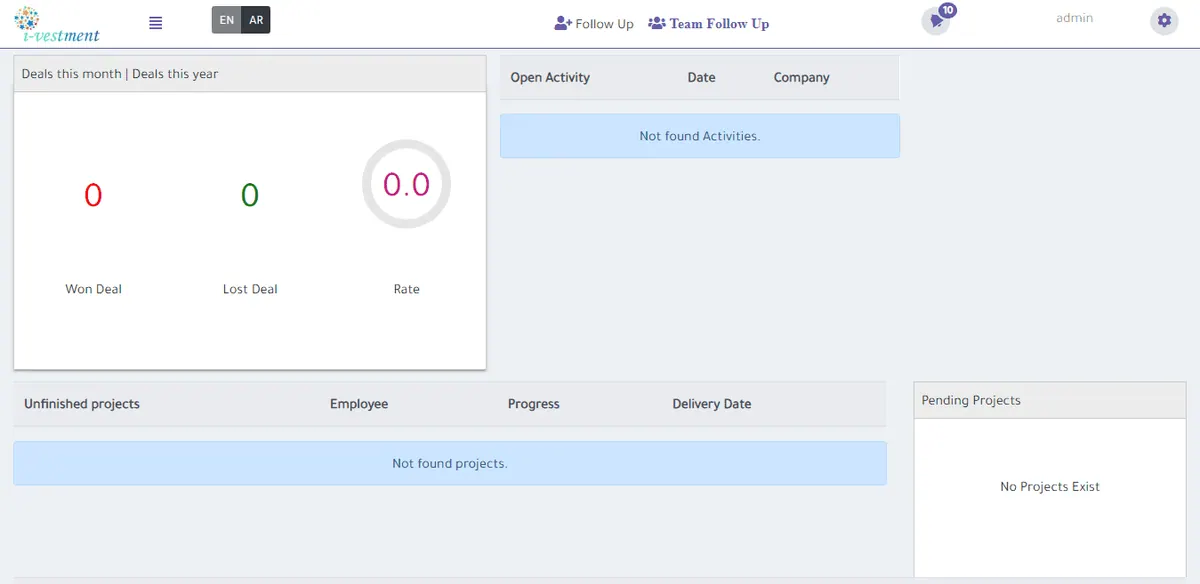The image size is (1200, 584).
Task: Click the Rate circular progress 0.0
Action: [406, 184]
